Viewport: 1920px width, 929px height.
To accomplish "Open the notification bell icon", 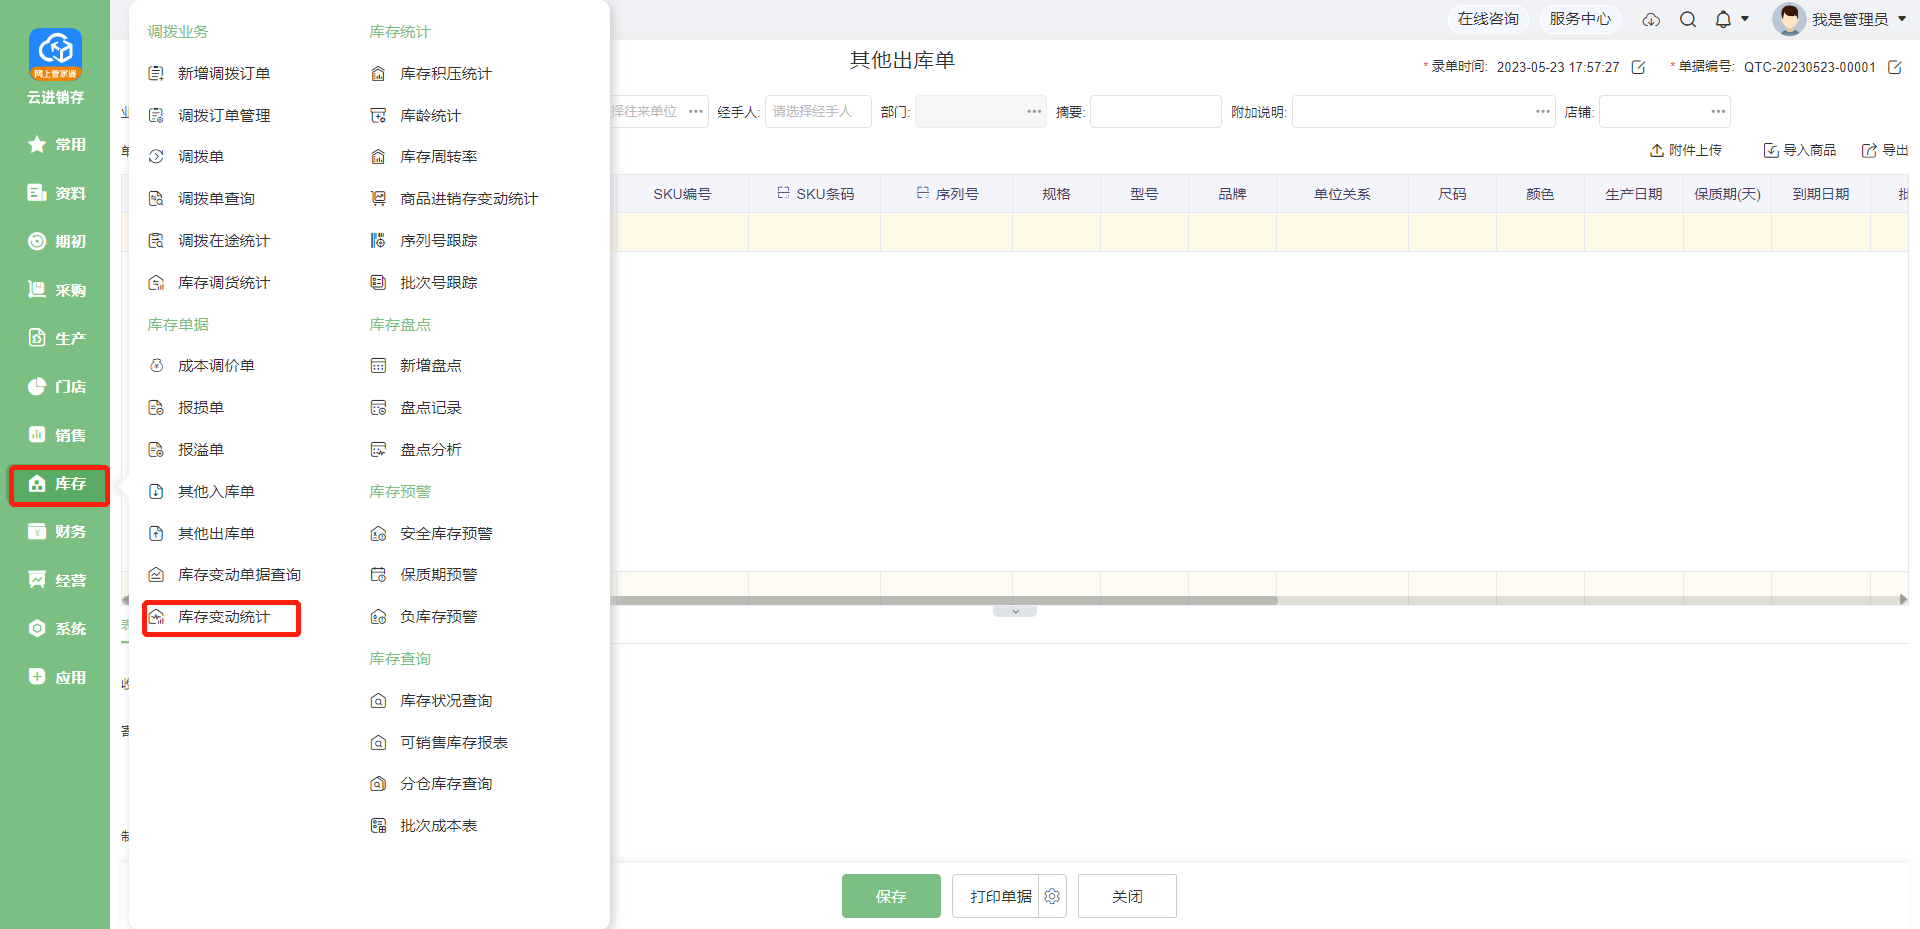I will pos(1723,19).
